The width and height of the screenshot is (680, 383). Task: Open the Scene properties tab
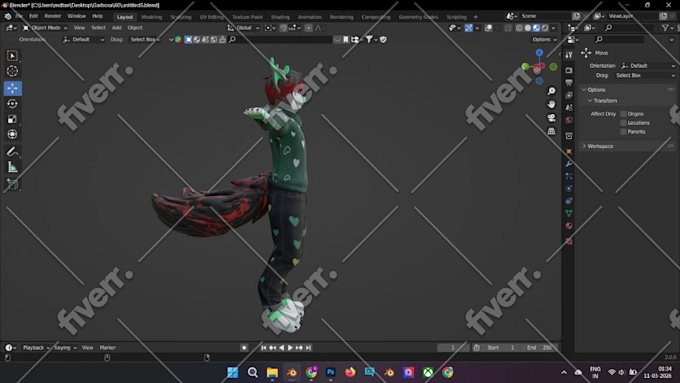[x=569, y=108]
